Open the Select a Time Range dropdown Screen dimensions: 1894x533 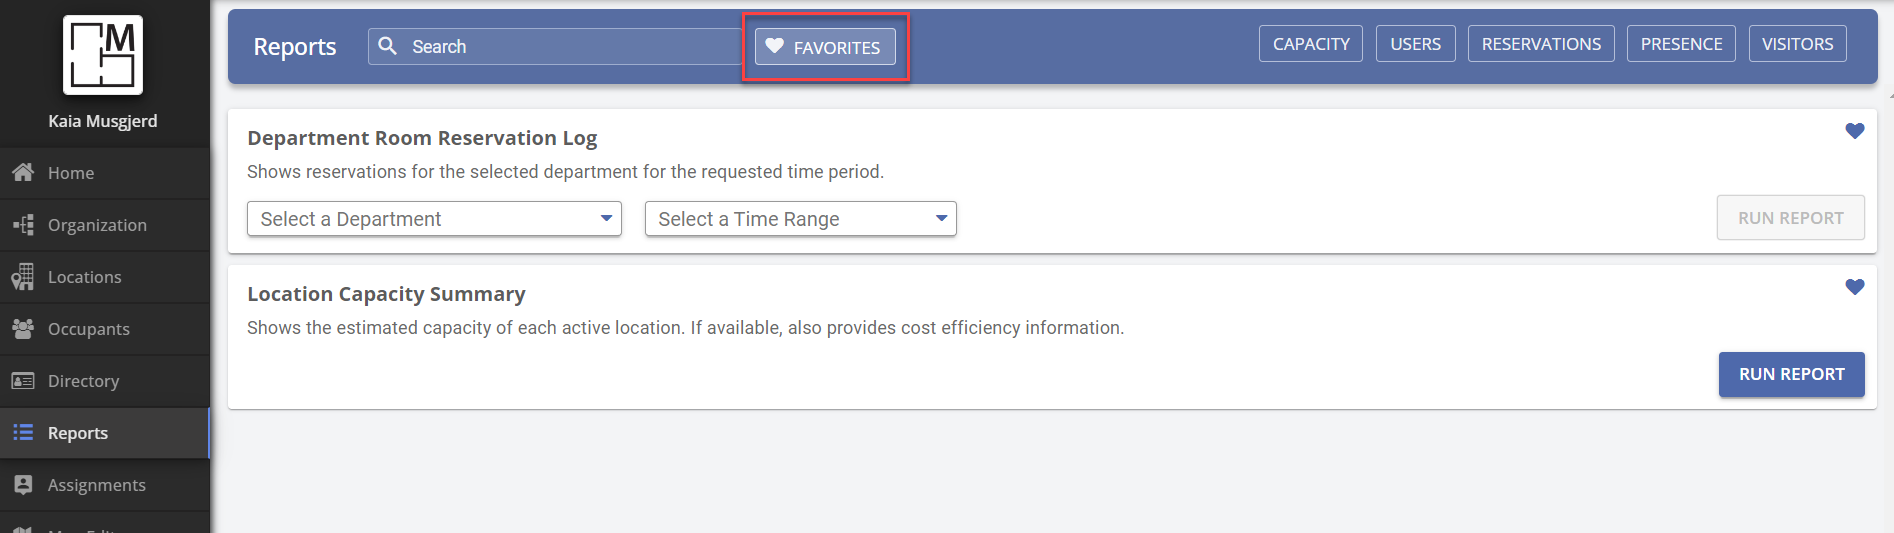pyautogui.click(x=801, y=219)
